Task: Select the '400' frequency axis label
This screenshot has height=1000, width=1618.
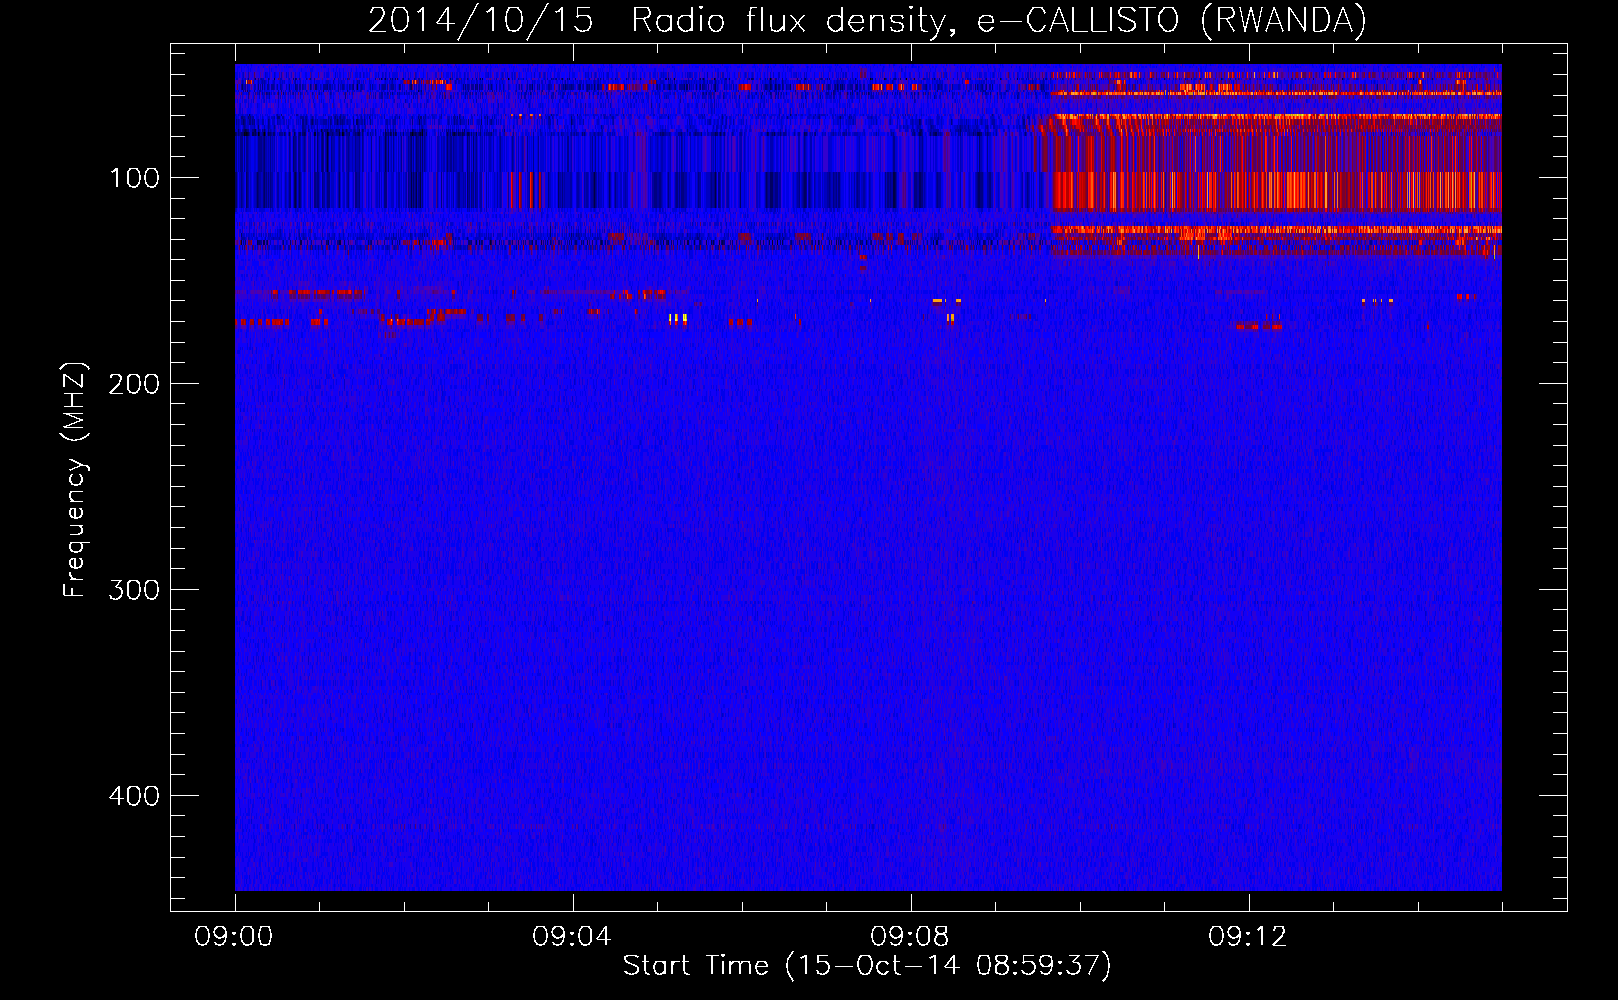Action: pyautogui.click(x=135, y=796)
